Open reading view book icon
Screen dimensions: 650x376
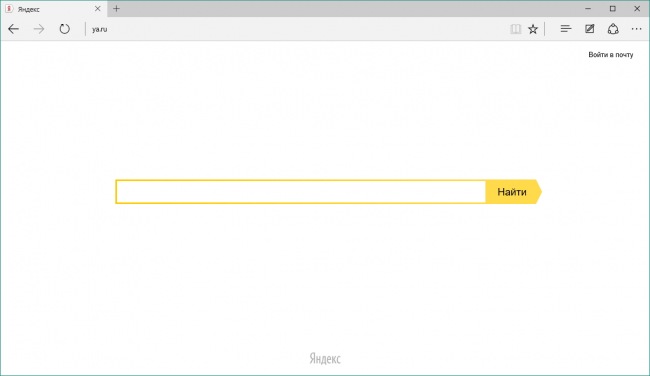pyautogui.click(x=515, y=29)
